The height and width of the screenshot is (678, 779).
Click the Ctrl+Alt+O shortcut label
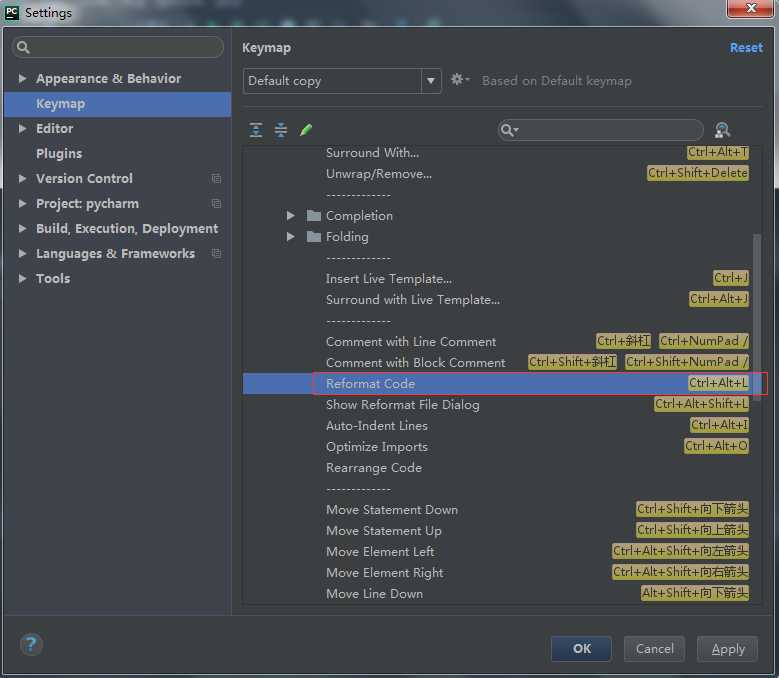pos(716,446)
